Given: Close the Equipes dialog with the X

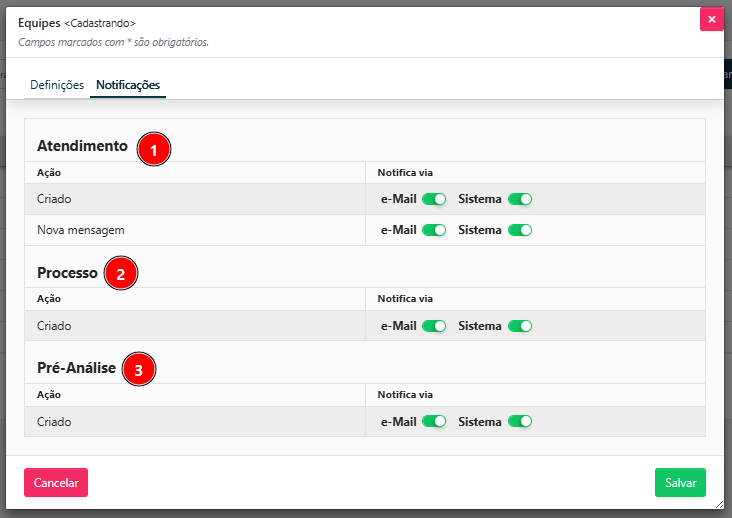Looking at the screenshot, I should [x=711, y=19].
